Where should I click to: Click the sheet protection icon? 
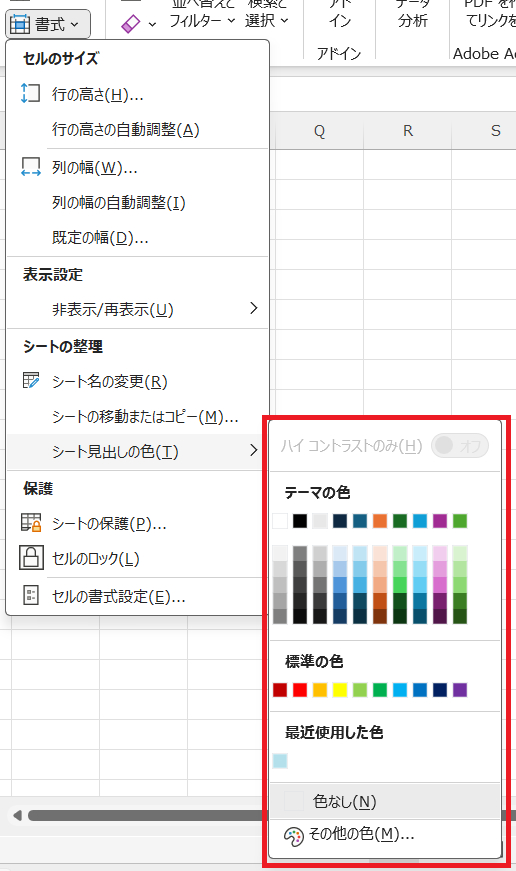31,523
